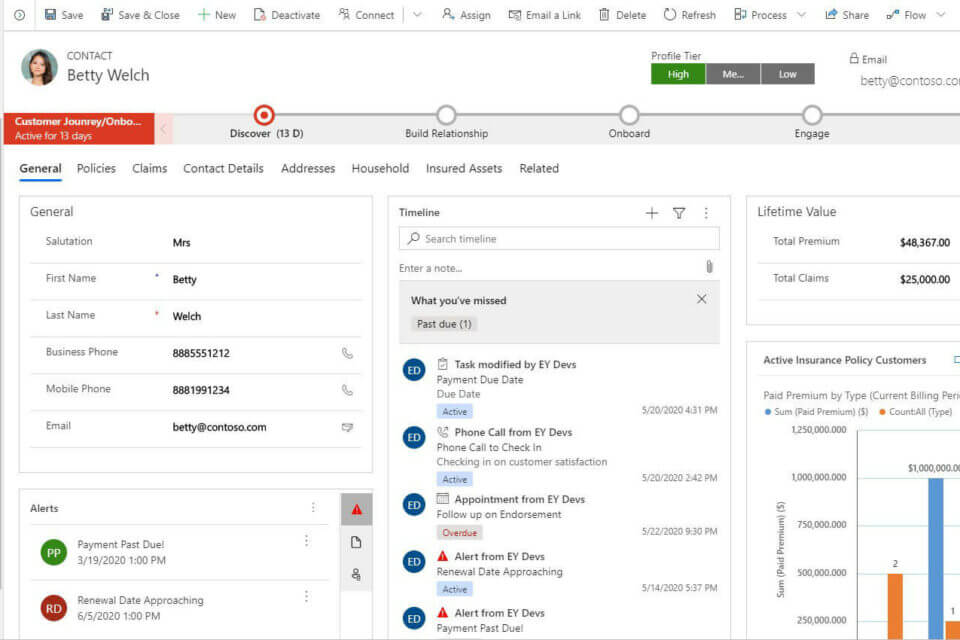Select the red alert triangle side tab

pos(356,509)
